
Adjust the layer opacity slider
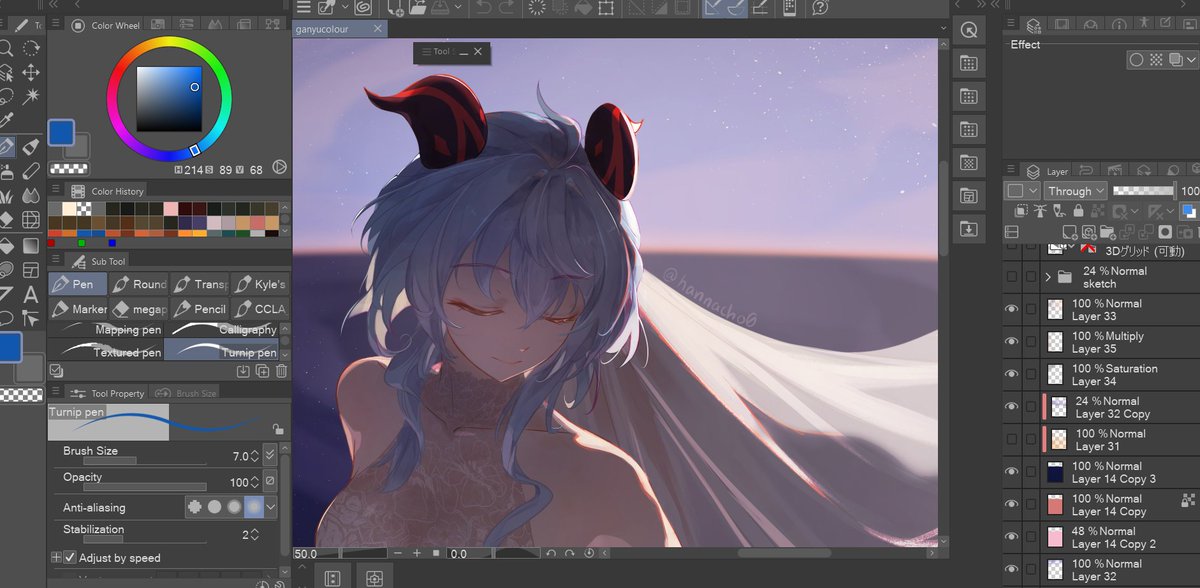1144,190
